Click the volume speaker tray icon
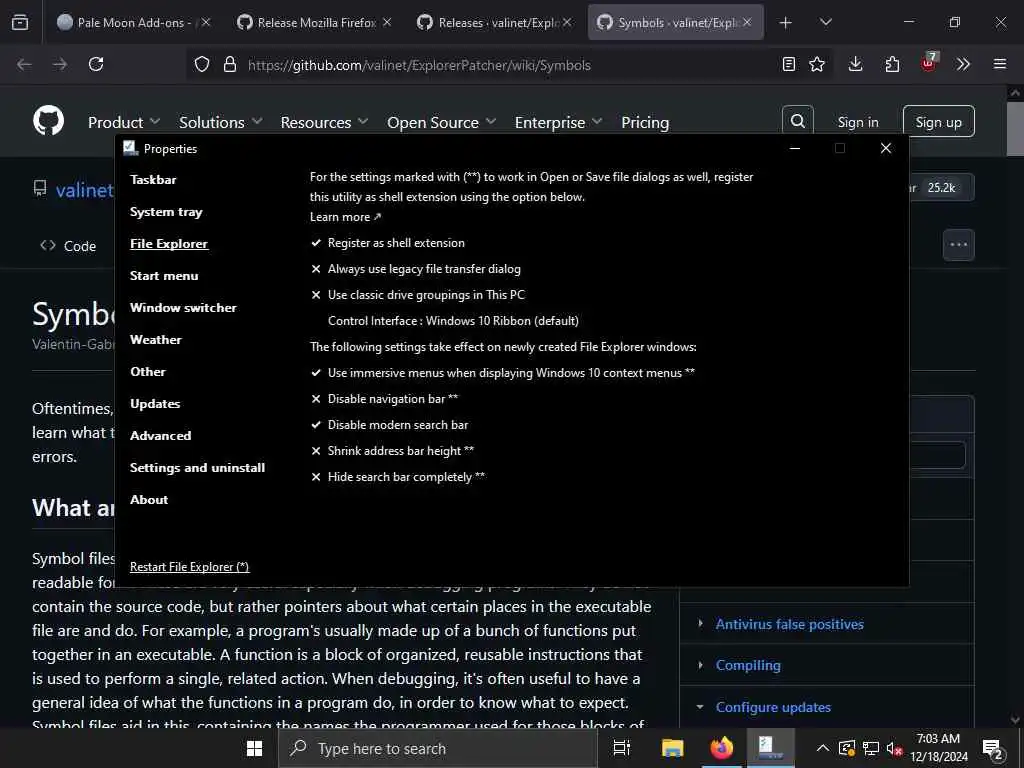 point(895,749)
